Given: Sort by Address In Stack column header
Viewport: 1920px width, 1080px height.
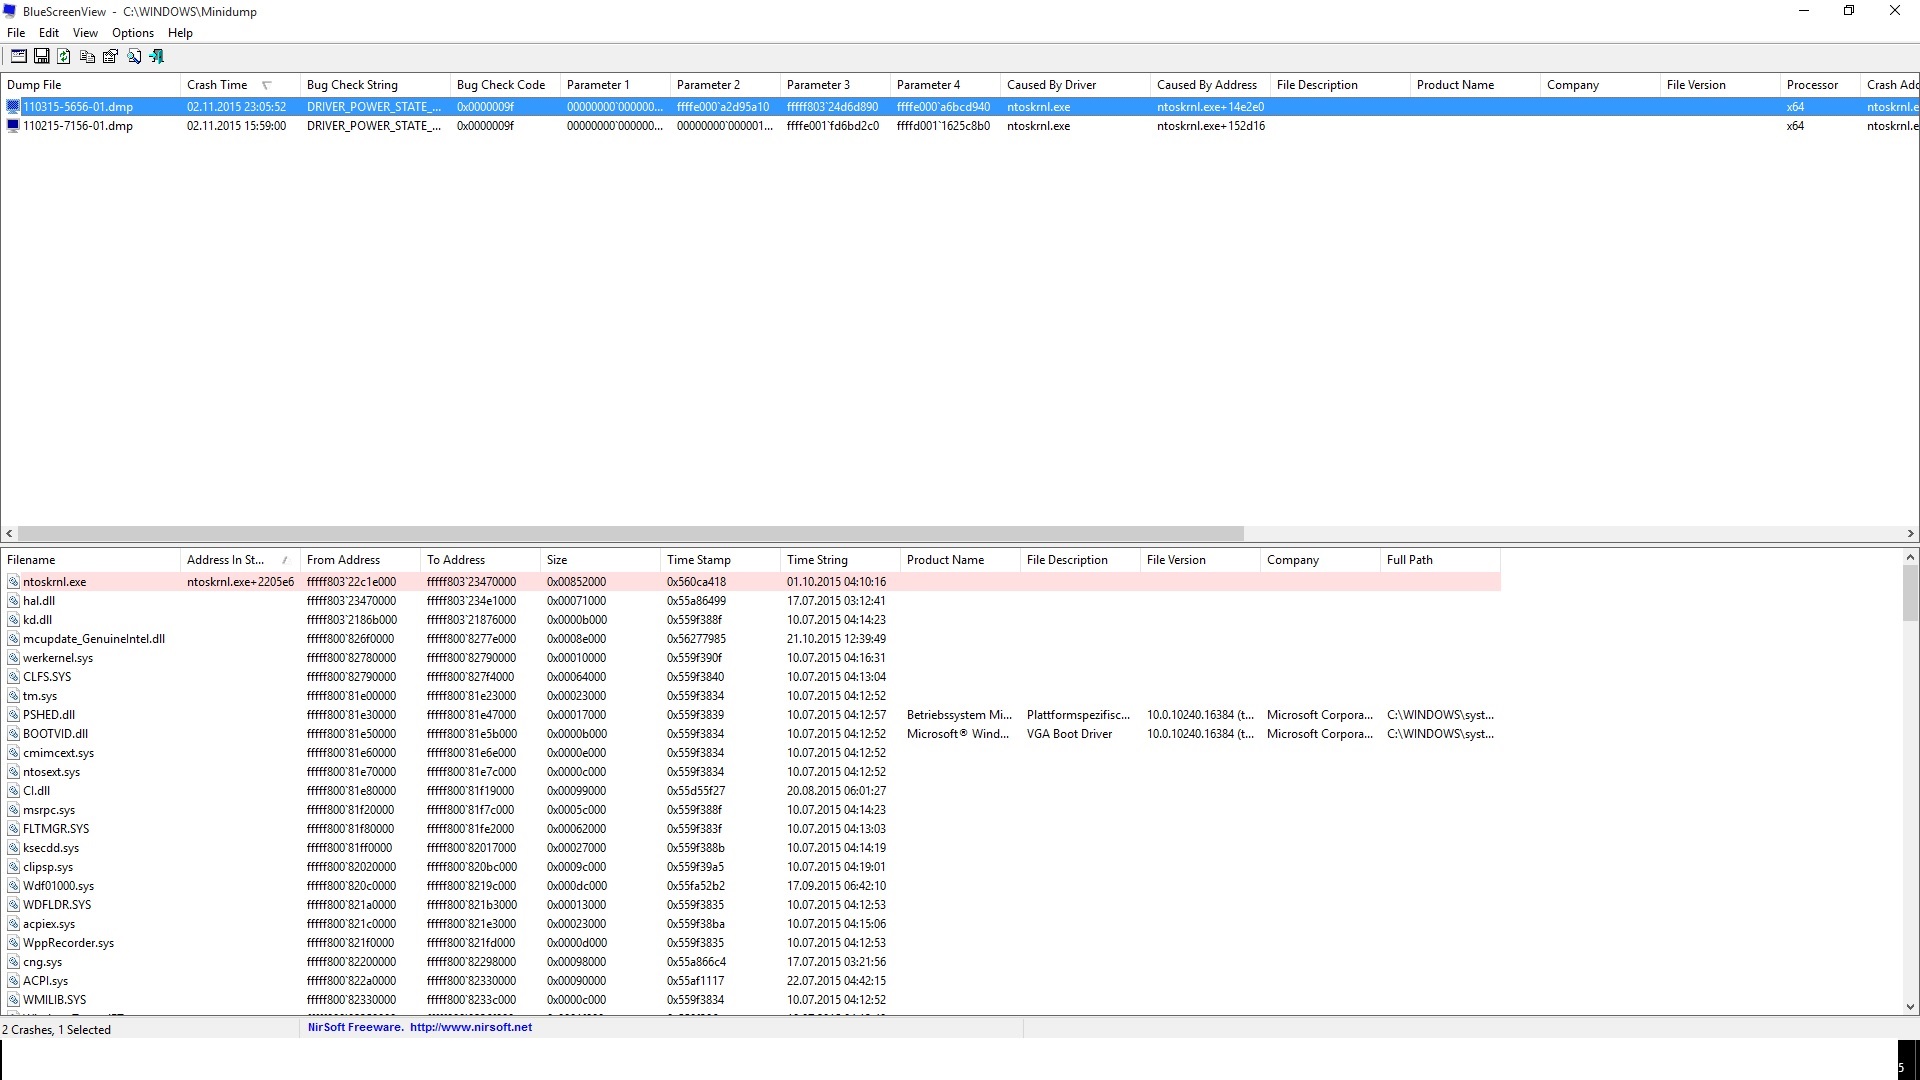Looking at the screenshot, I should pos(226,560).
